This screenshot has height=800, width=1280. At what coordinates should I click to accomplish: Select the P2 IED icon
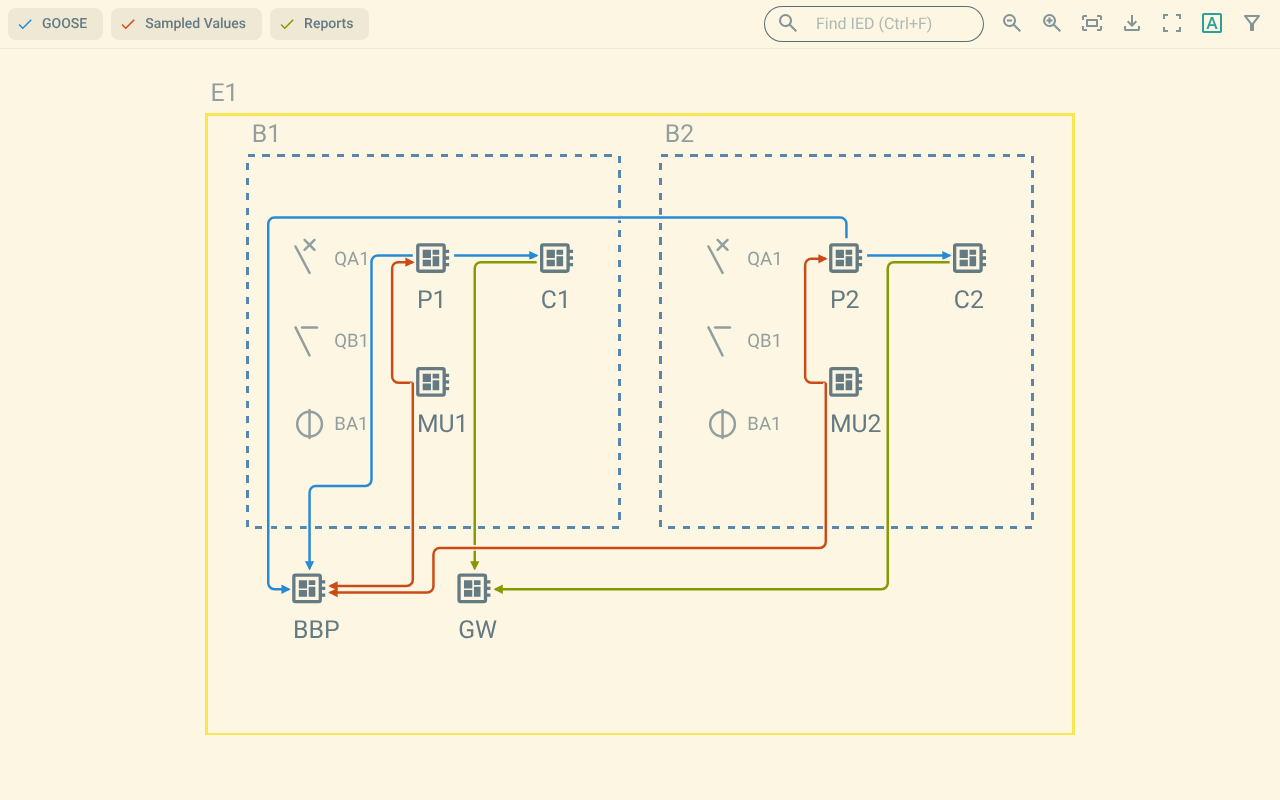tap(846, 258)
